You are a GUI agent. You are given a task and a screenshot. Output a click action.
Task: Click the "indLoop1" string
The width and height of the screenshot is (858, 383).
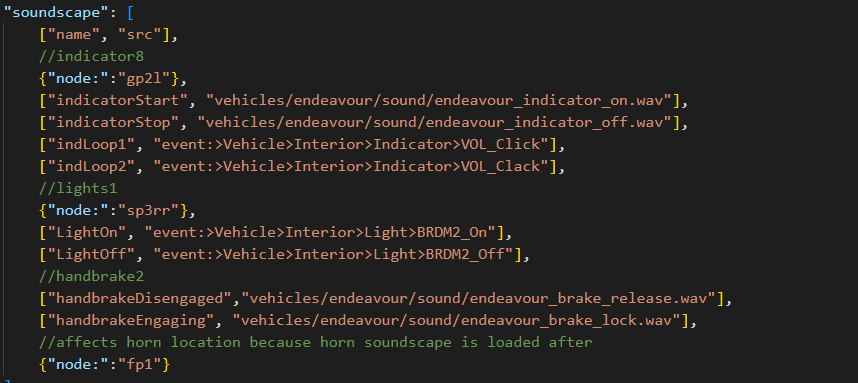pos(91,144)
